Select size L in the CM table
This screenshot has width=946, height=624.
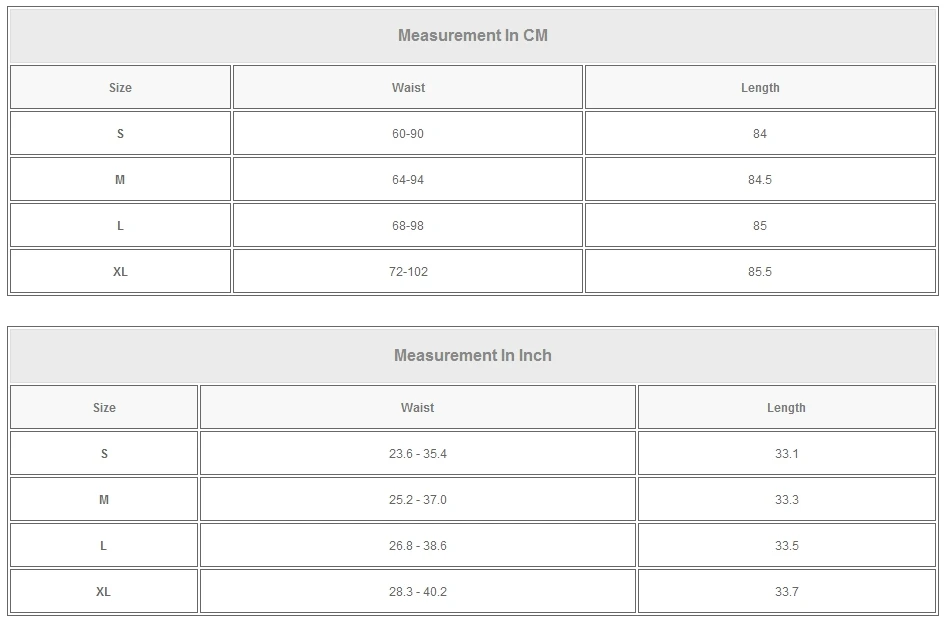click(x=120, y=226)
